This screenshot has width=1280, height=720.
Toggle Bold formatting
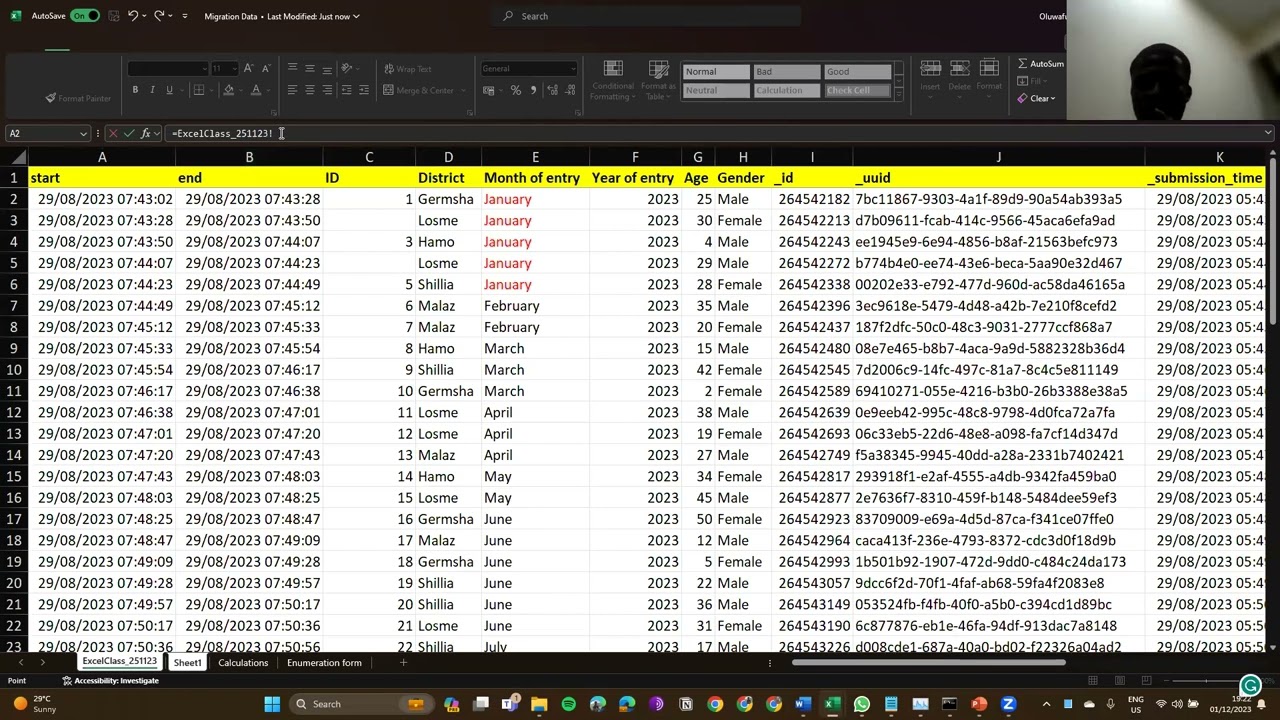(x=135, y=90)
